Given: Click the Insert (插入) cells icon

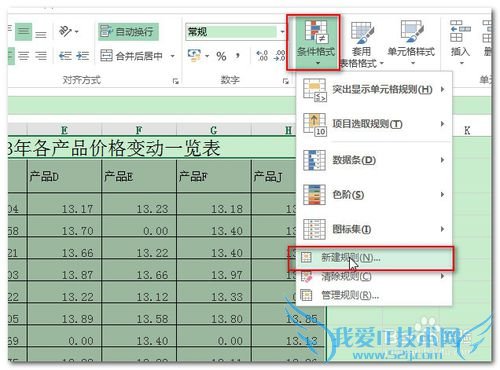Looking at the screenshot, I should (x=460, y=31).
